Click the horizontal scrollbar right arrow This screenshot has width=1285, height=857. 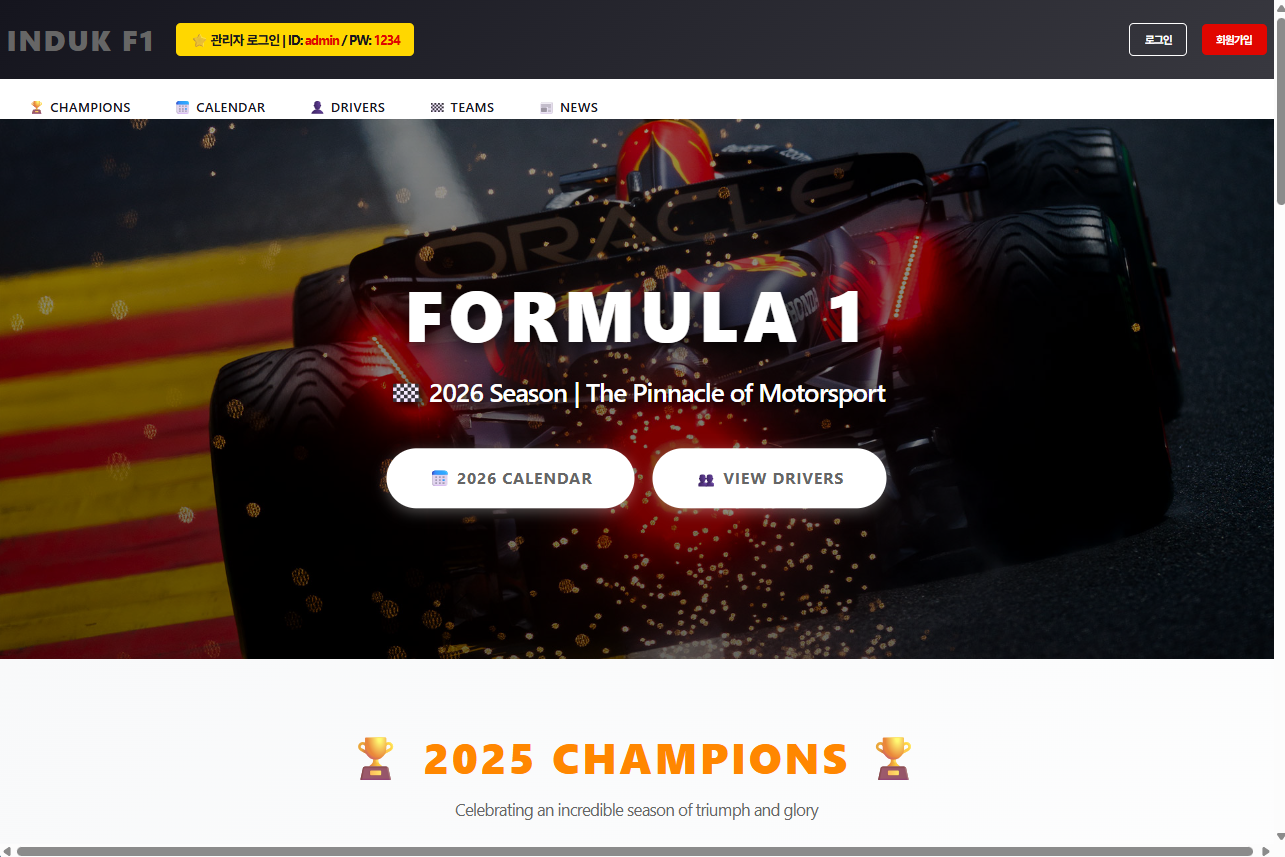coord(1266,851)
